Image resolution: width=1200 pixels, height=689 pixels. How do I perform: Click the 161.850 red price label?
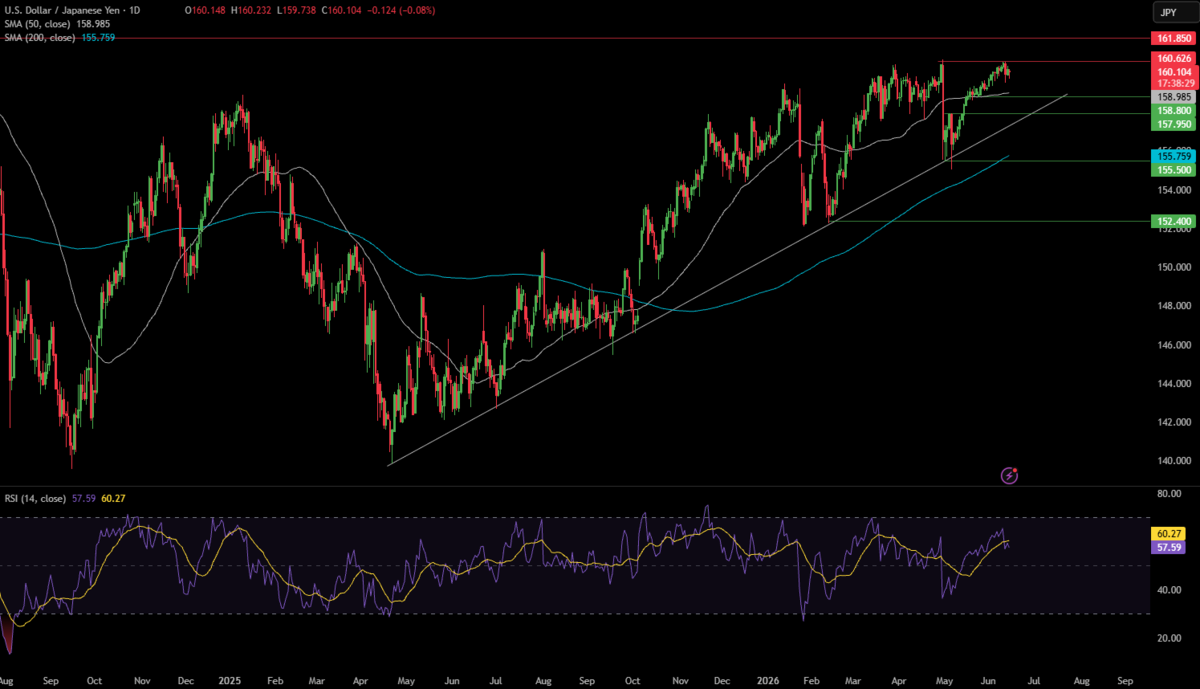(x=1171, y=38)
